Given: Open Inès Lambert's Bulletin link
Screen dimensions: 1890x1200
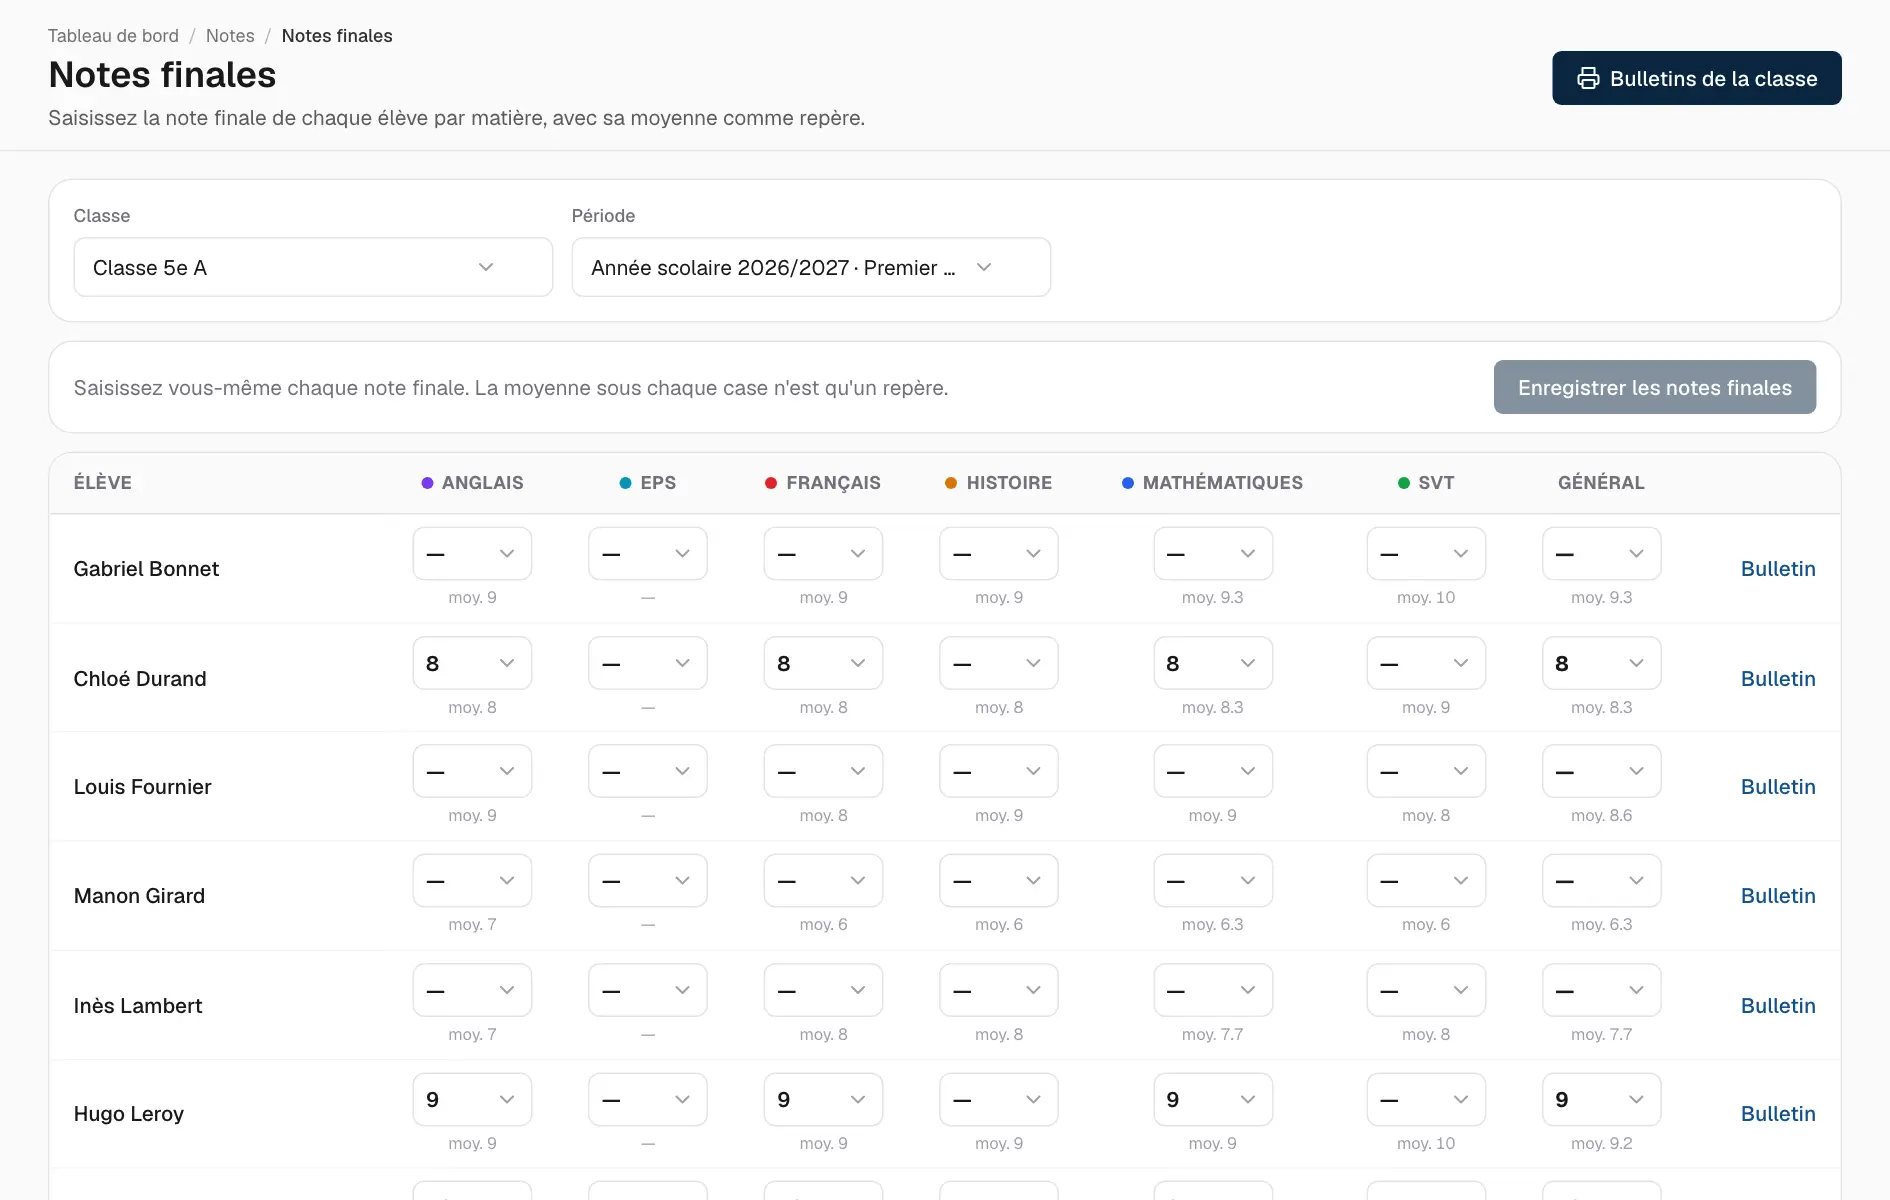Looking at the screenshot, I should pyautogui.click(x=1778, y=1005).
